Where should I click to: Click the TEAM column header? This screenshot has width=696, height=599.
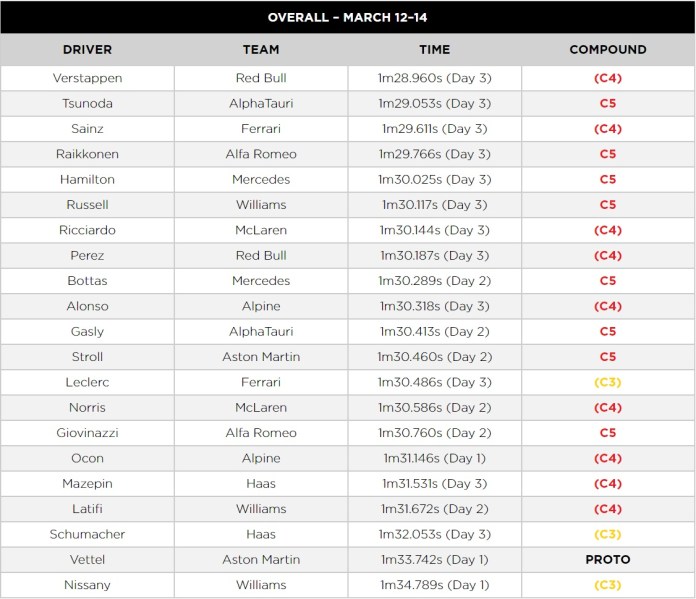261,49
